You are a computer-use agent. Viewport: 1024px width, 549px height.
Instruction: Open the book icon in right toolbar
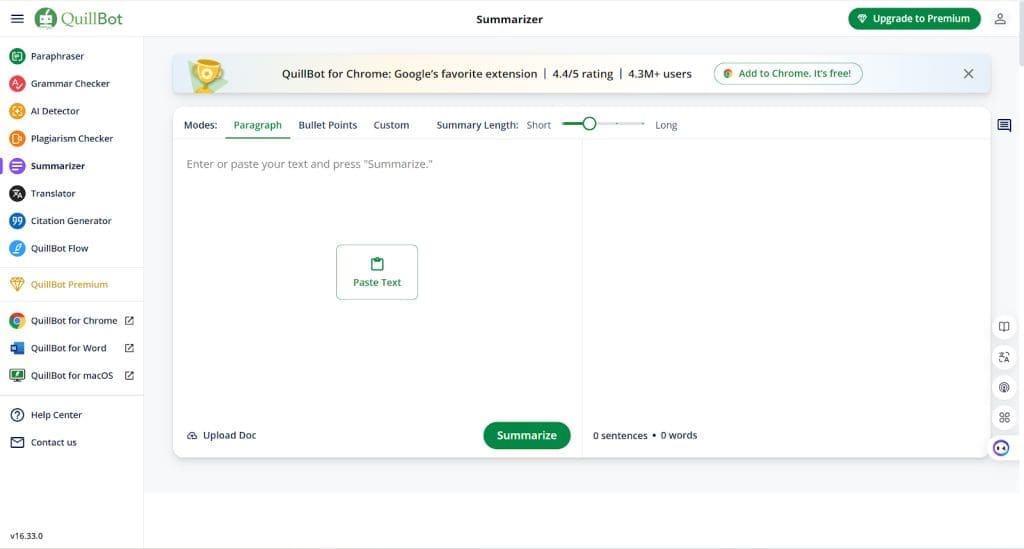pyautogui.click(x=1004, y=326)
